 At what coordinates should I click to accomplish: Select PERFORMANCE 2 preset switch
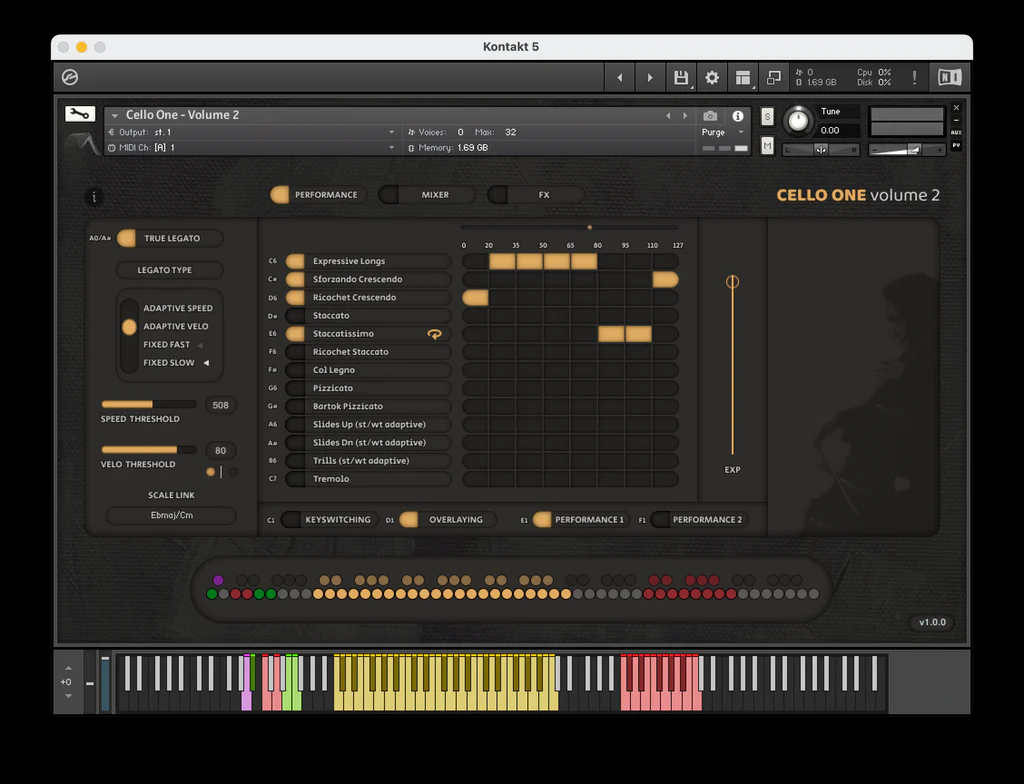pyautogui.click(x=660, y=520)
